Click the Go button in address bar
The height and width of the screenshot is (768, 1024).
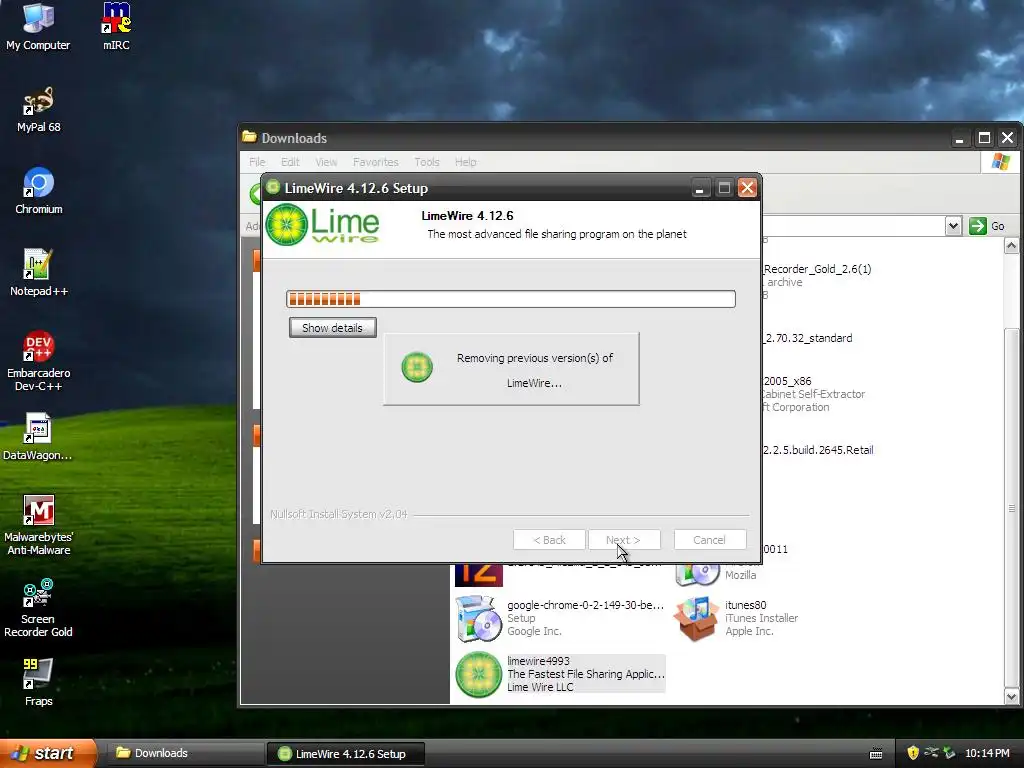pyautogui.click(x=987, y=226)
